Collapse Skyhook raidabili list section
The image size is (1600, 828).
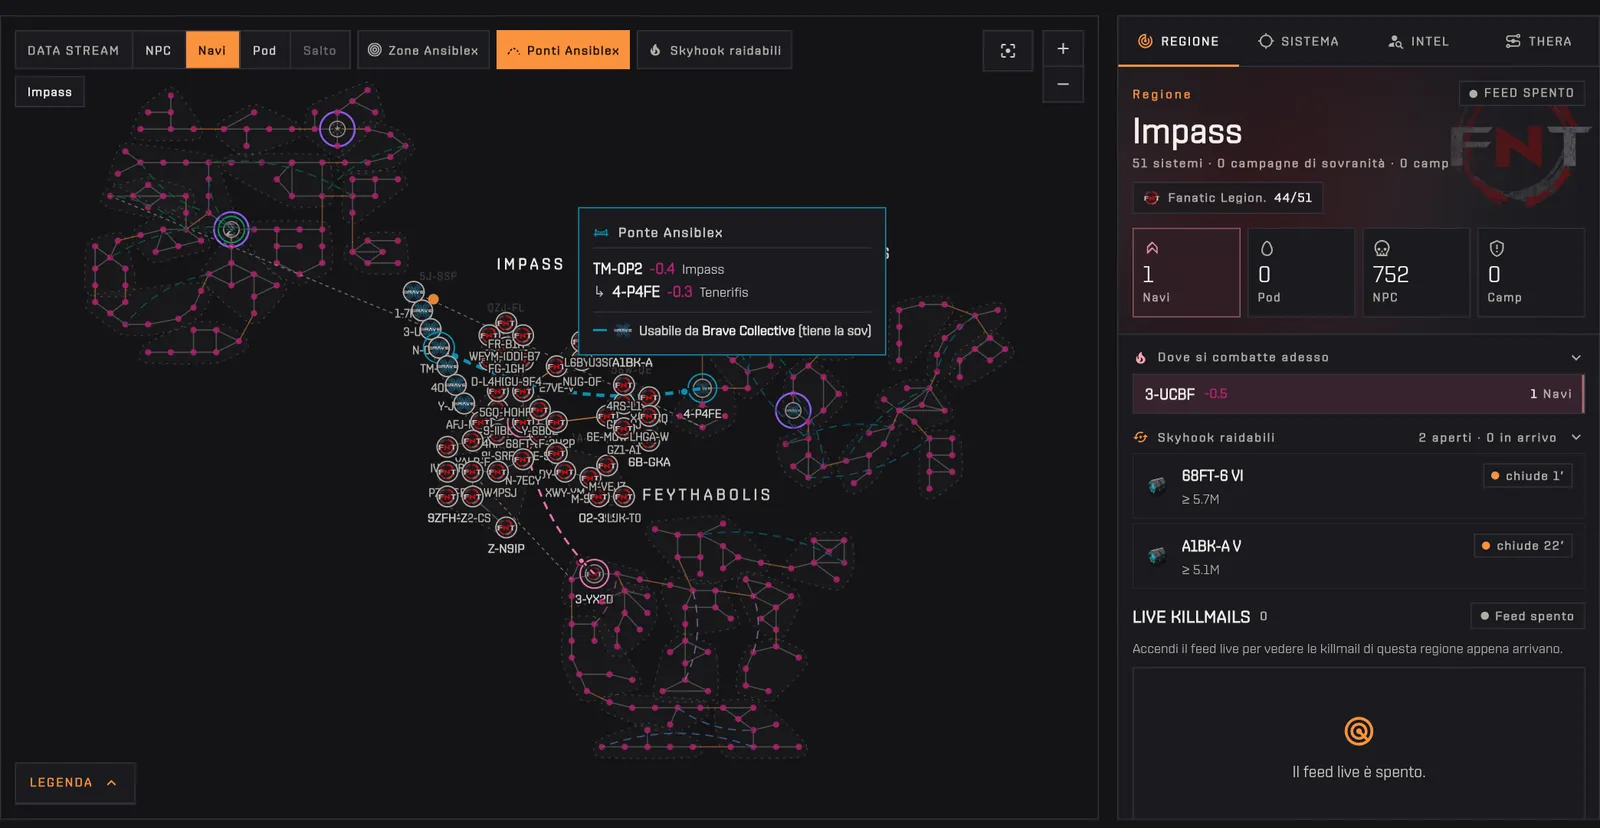tap(1576, 438)
